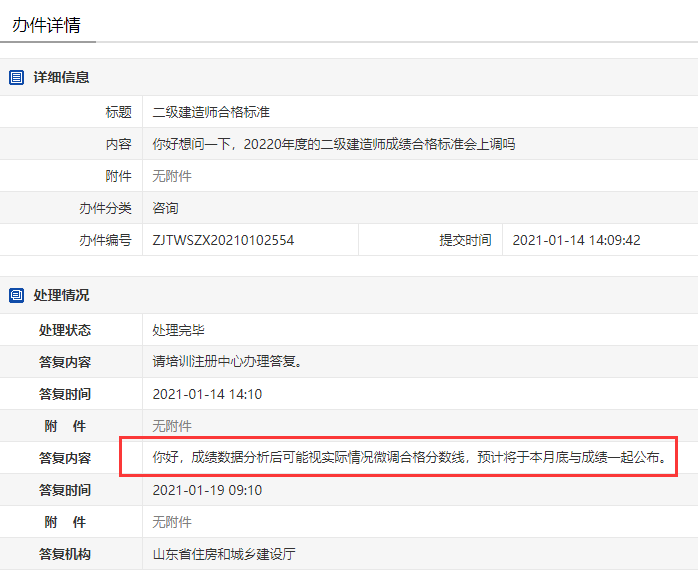
Task: Open the 办件详情 tab heading
Action: (46, 25)
